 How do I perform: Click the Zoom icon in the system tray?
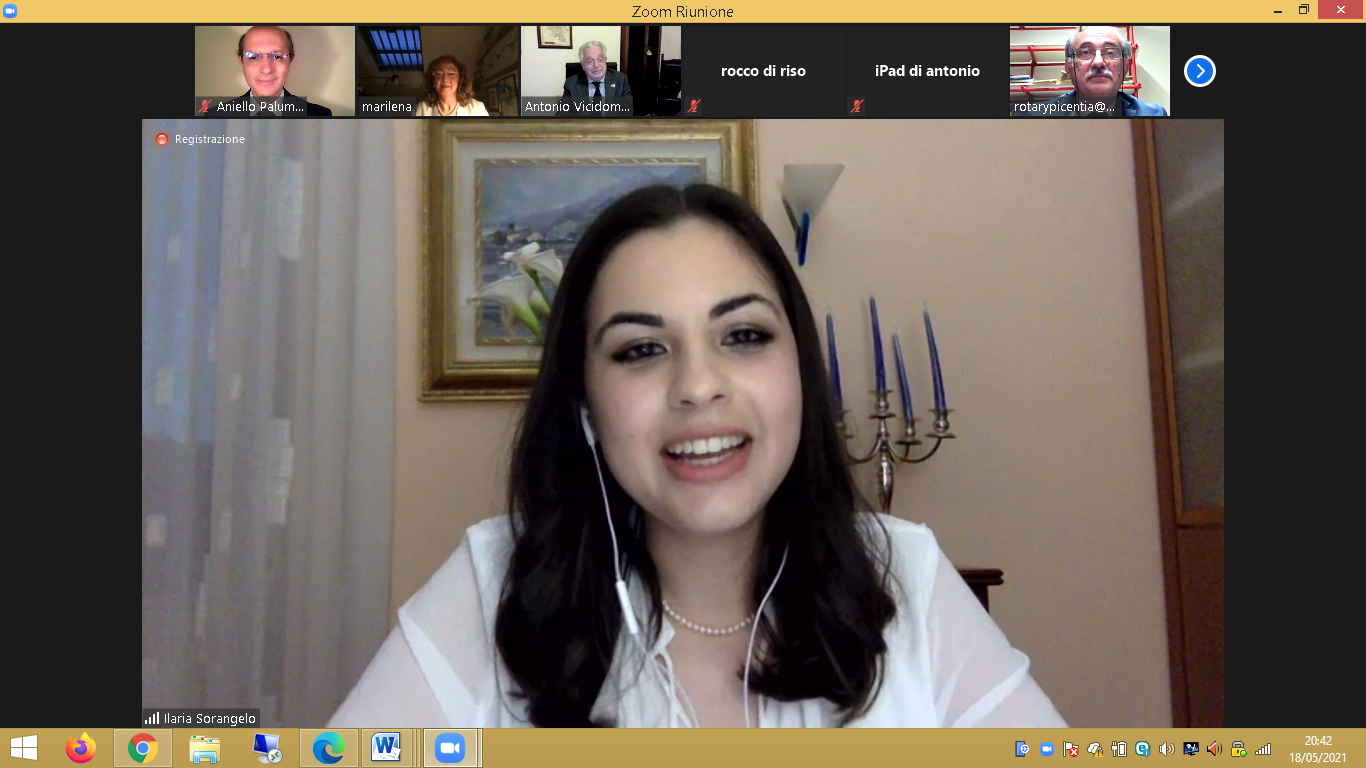1046,749
